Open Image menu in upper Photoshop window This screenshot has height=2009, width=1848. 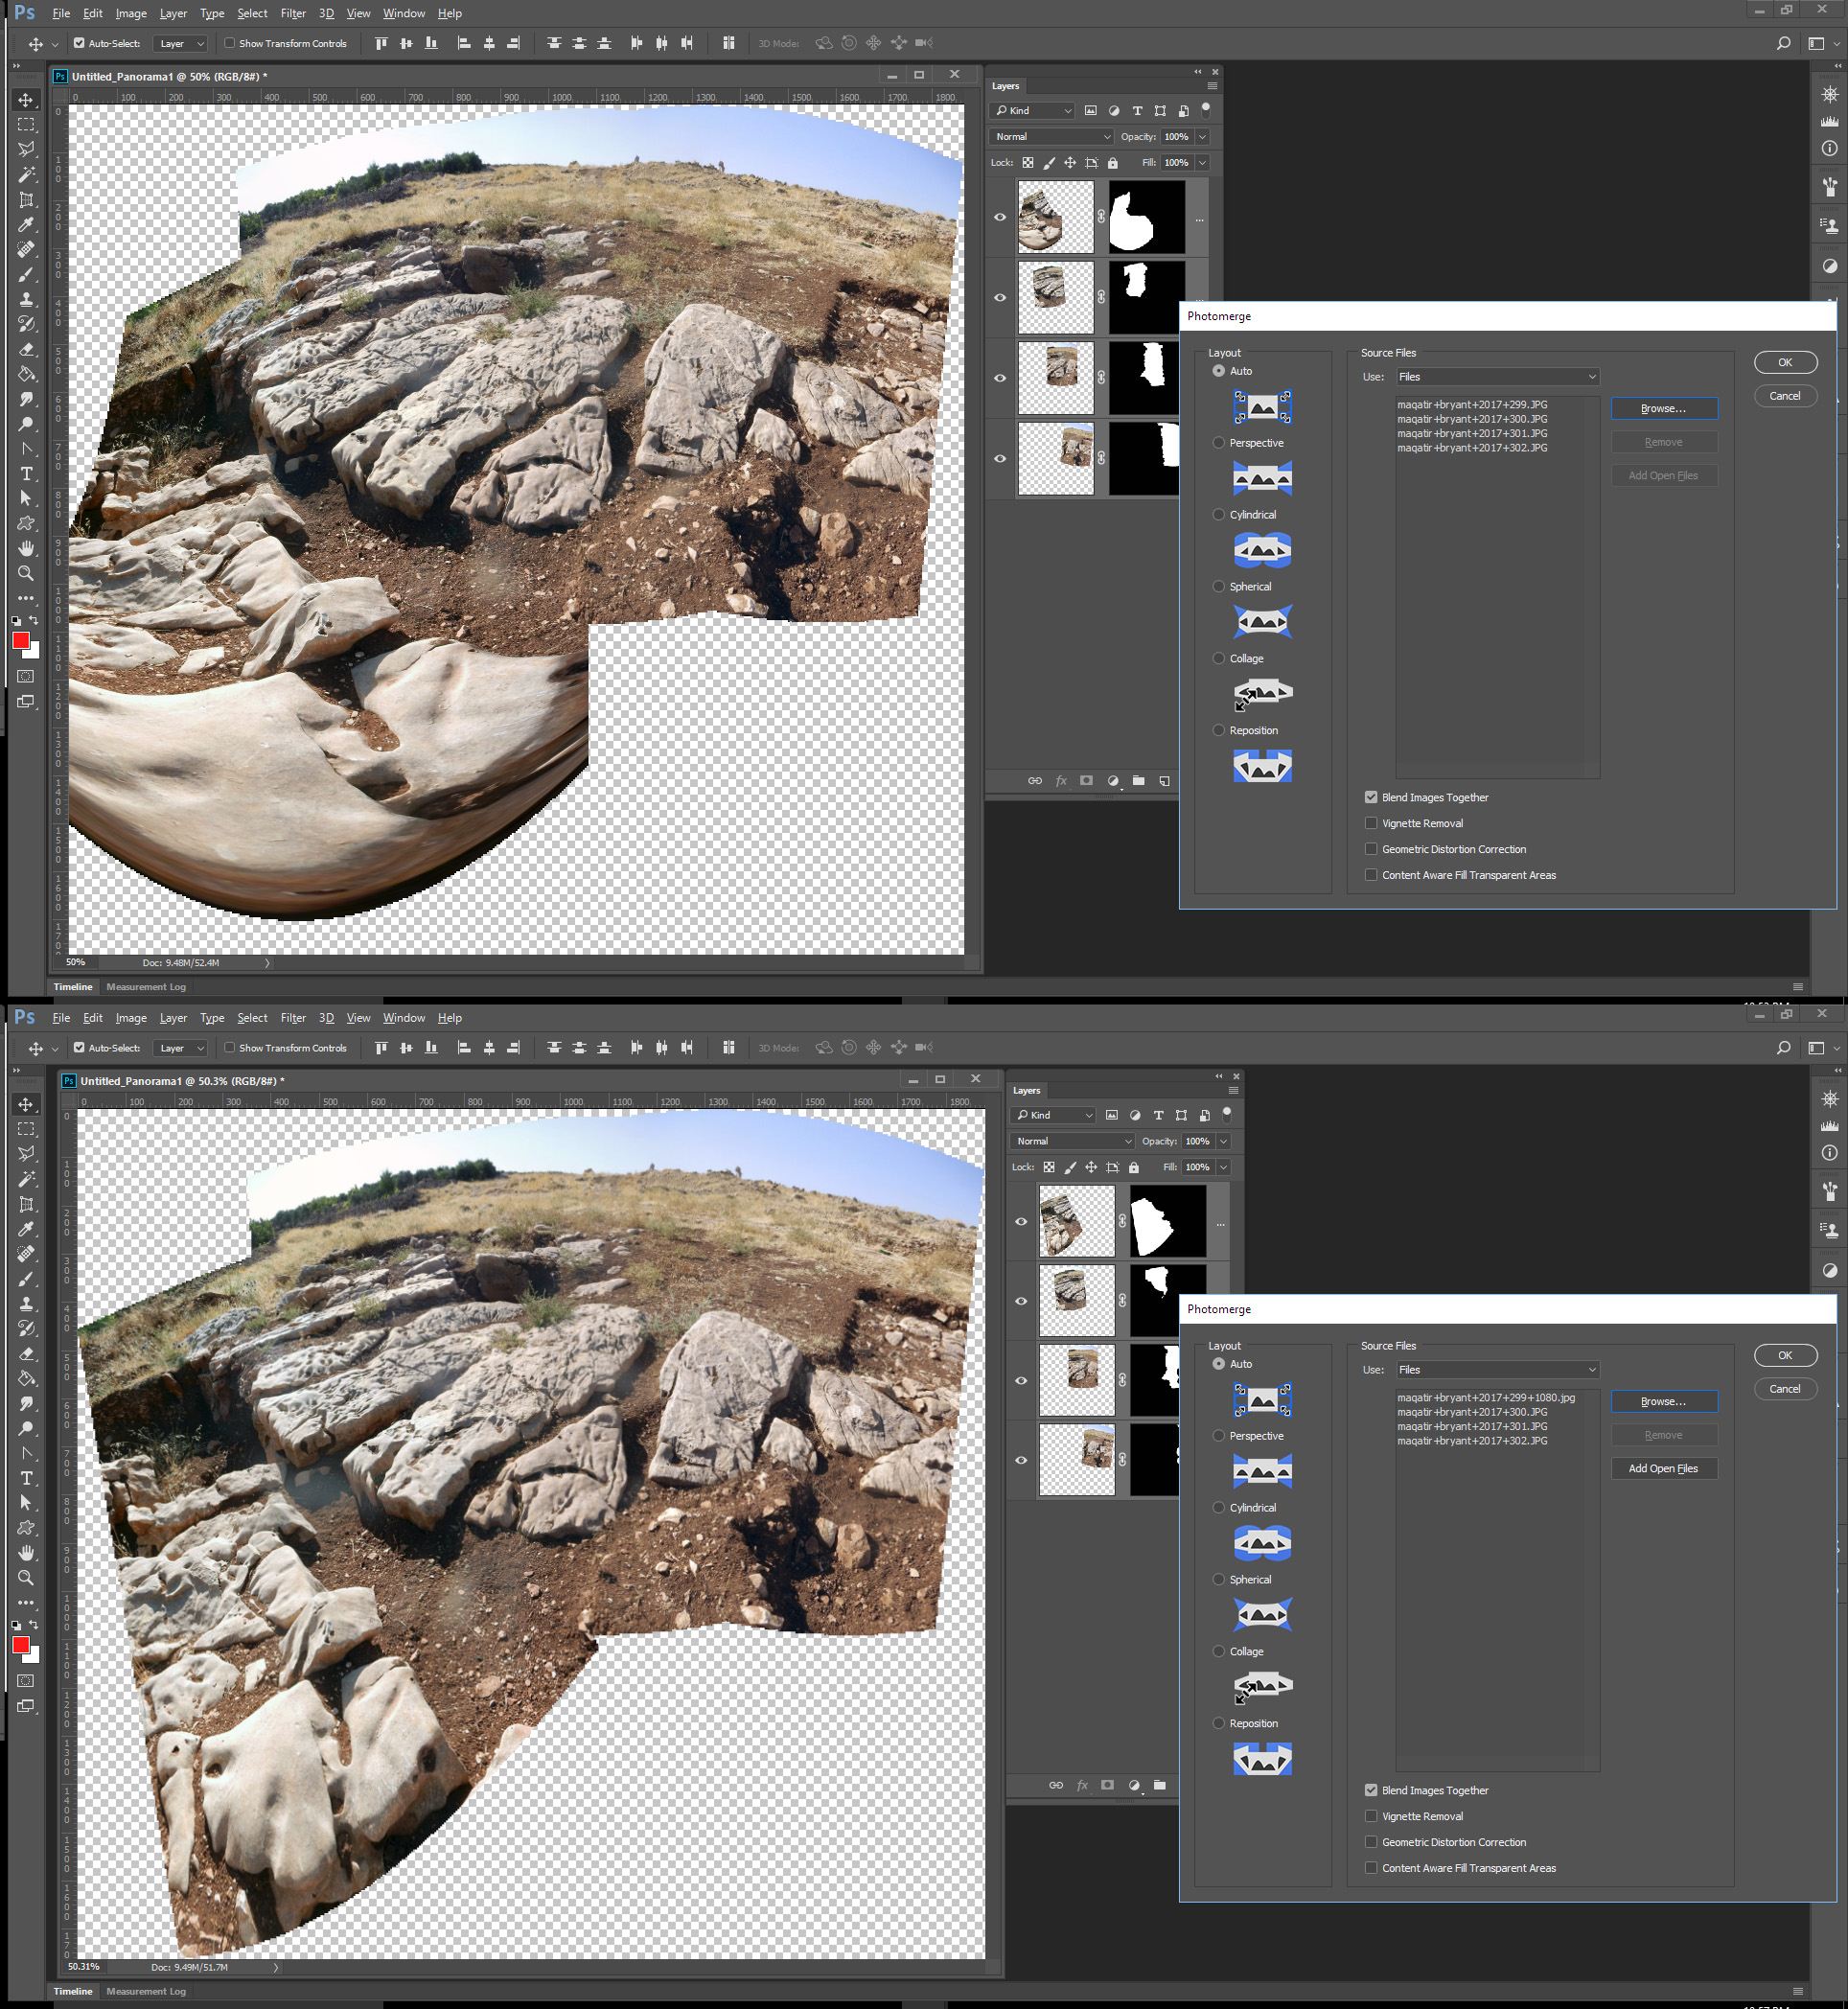pyautogui.click(x=131, y=13)
